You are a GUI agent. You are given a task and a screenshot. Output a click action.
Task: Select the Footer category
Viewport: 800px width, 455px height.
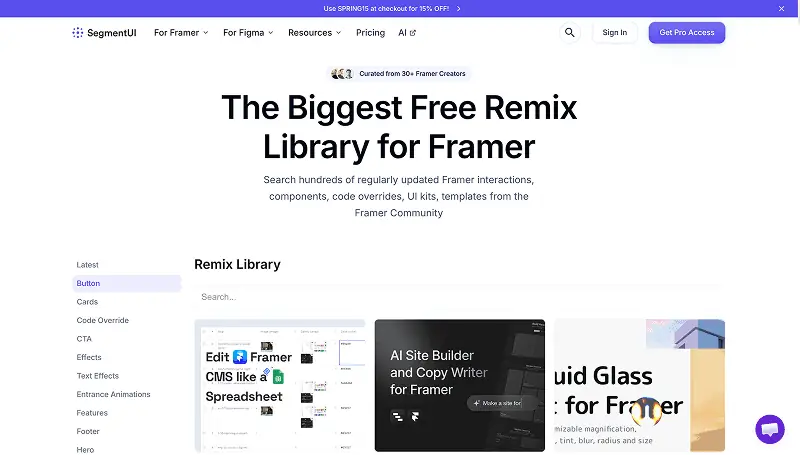click(x=127, y=432)
